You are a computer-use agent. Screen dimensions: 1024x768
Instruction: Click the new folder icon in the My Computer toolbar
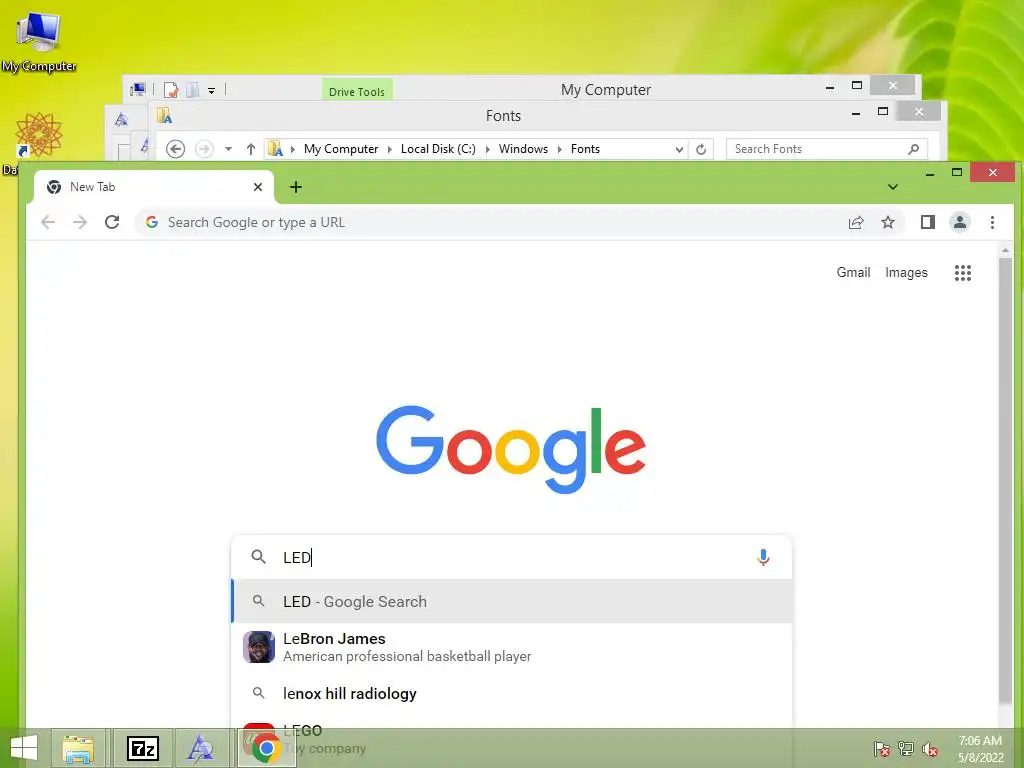[x=193, y=89]
